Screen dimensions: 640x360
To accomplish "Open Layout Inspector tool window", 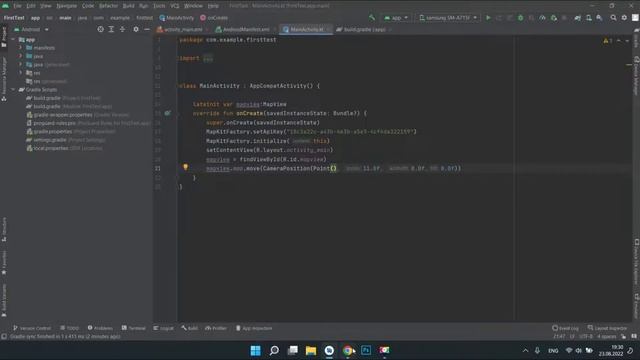I will (x=607, y=328).
